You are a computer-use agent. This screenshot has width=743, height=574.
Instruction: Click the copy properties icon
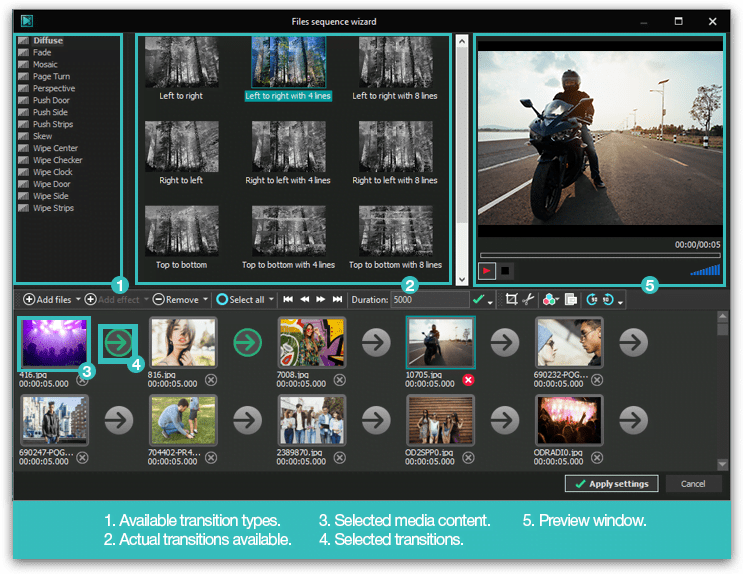[571, 300]
